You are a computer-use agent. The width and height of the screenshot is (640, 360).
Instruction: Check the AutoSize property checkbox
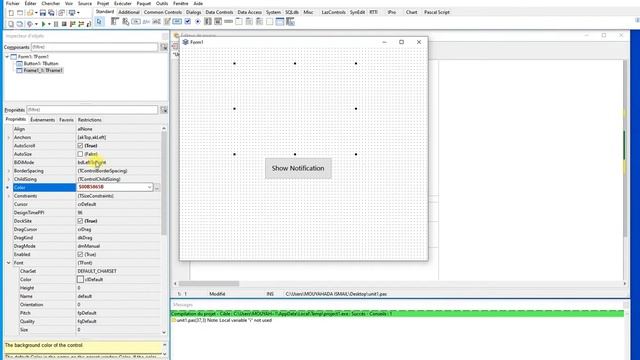[80, 154]
